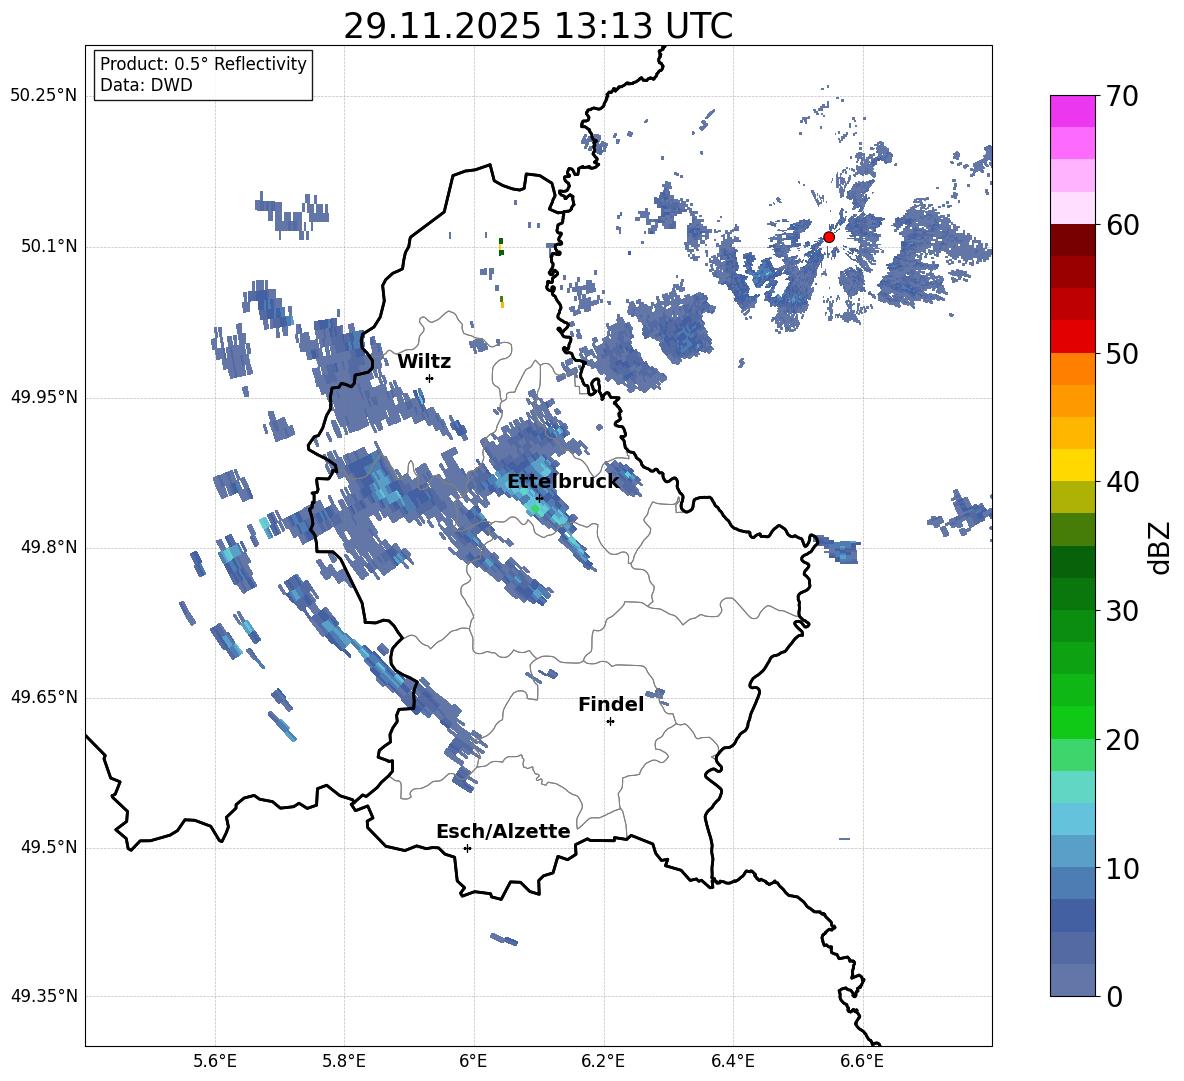Click the dark red colorbar segment below 60
Screen dimensions: 1184x1081
coord(1072,240)
